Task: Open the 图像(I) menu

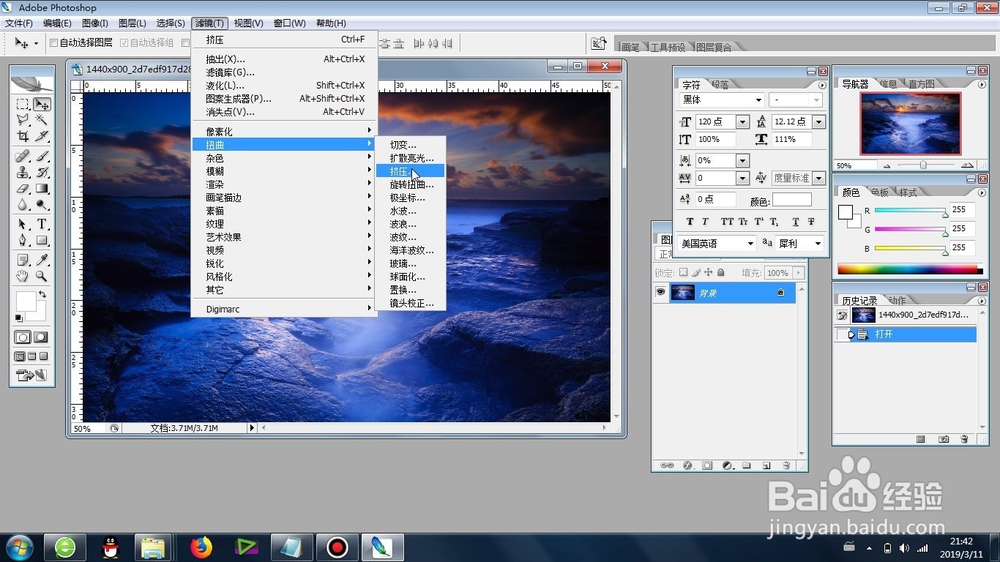Action: click(x=94, y=23)
